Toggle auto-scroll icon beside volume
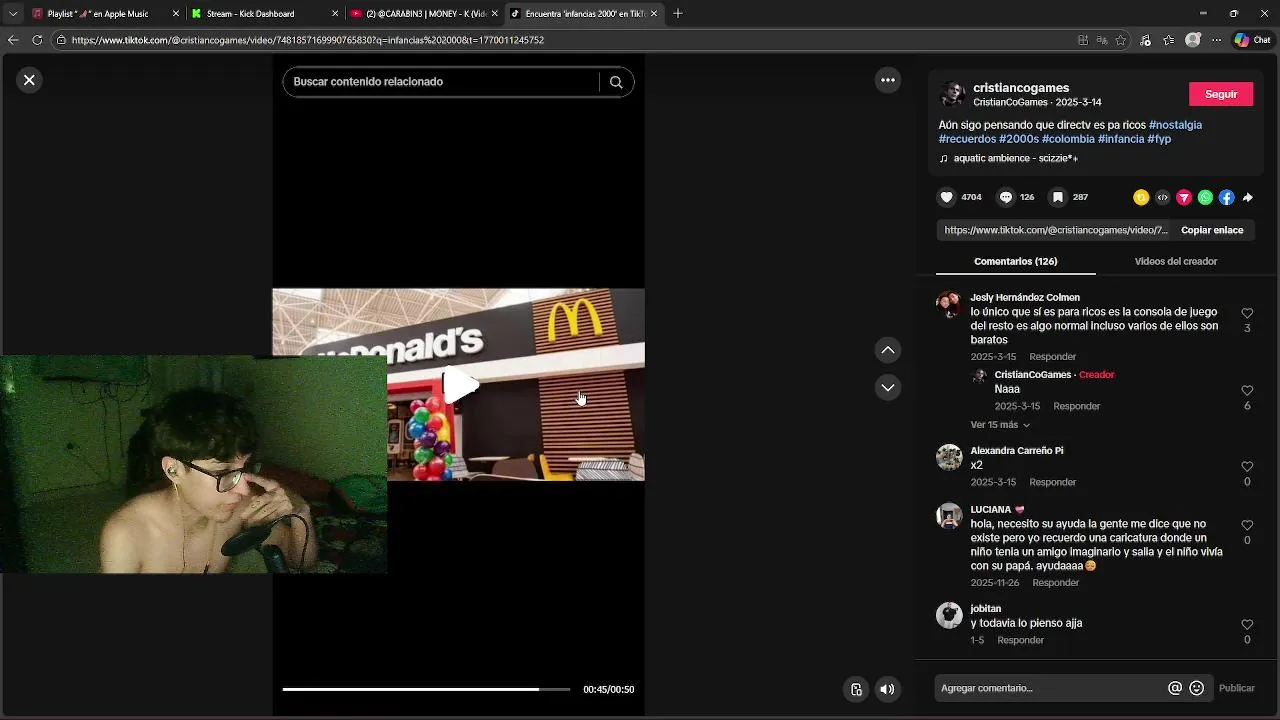The width and height of the screenshot is (1280, 720). (x=856, y=689)
